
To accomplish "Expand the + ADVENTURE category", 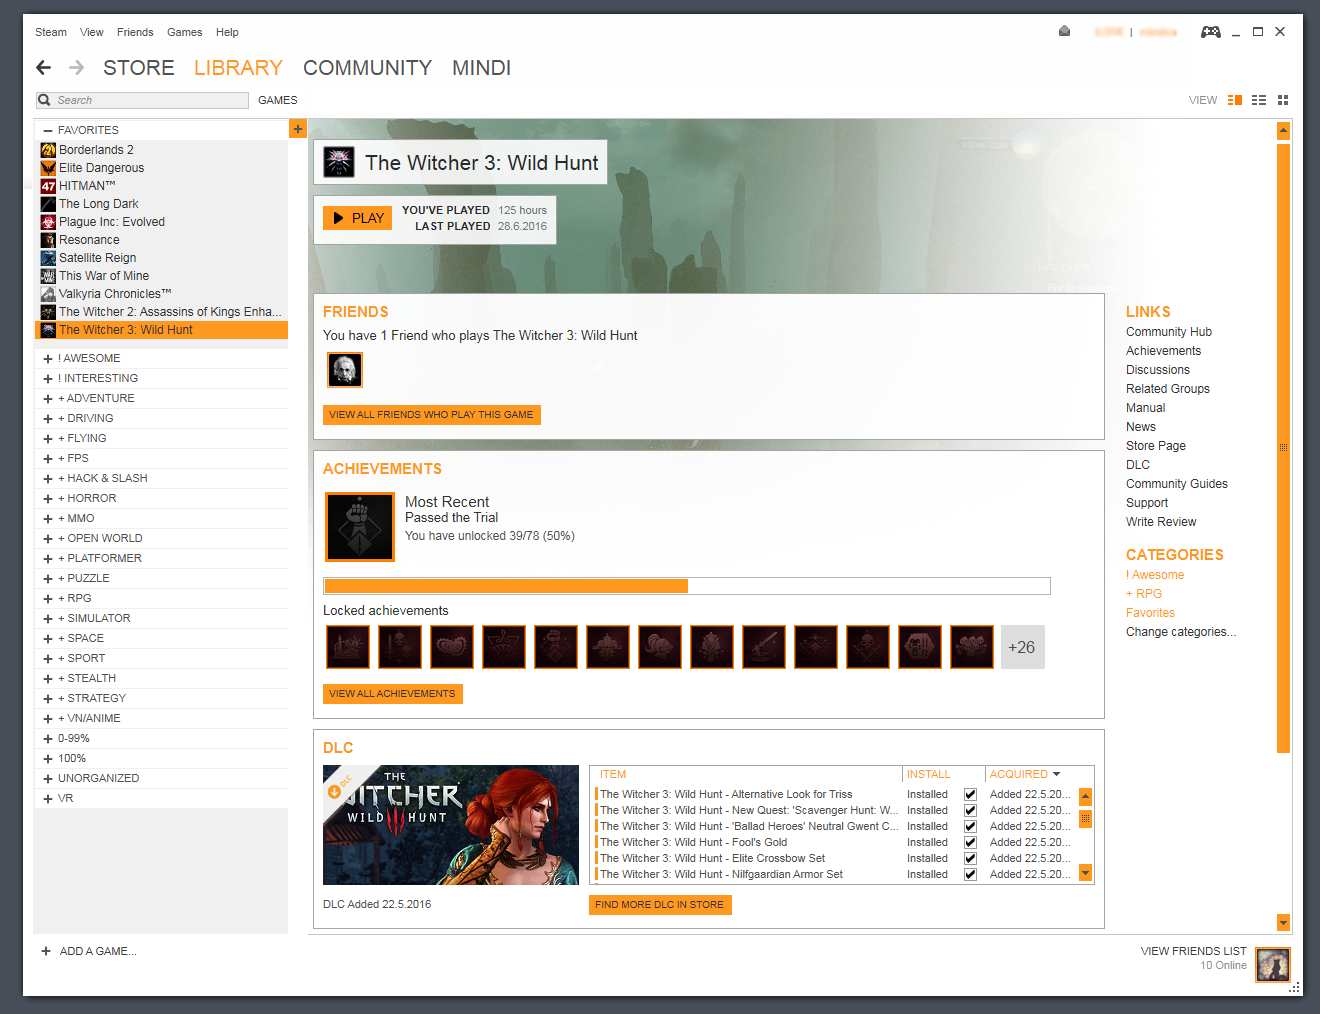I will click(x=48, y=398).
